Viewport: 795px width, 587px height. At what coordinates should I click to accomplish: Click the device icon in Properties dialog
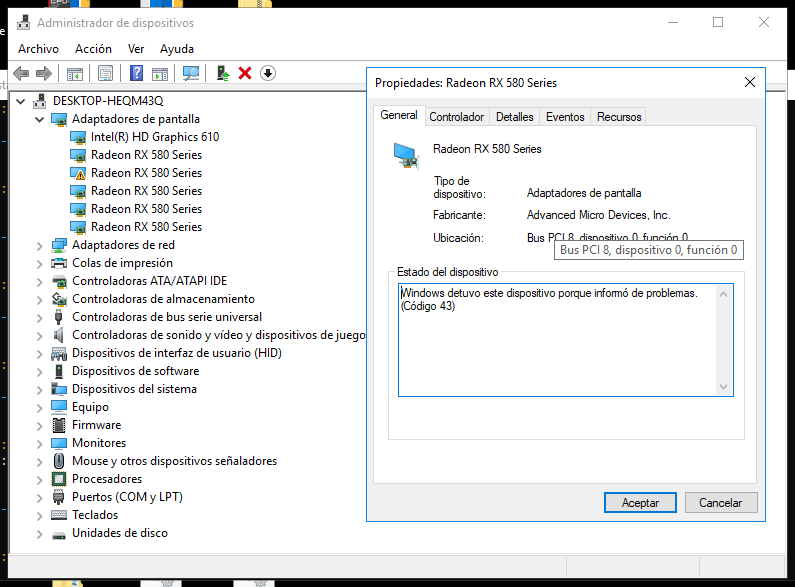pos(406,156)
